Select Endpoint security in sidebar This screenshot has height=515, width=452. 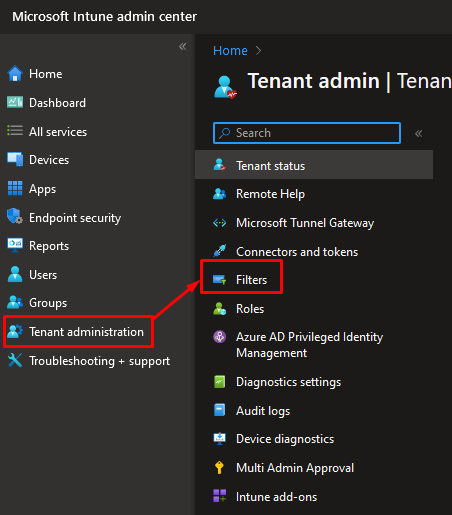[x=75, y=218]
